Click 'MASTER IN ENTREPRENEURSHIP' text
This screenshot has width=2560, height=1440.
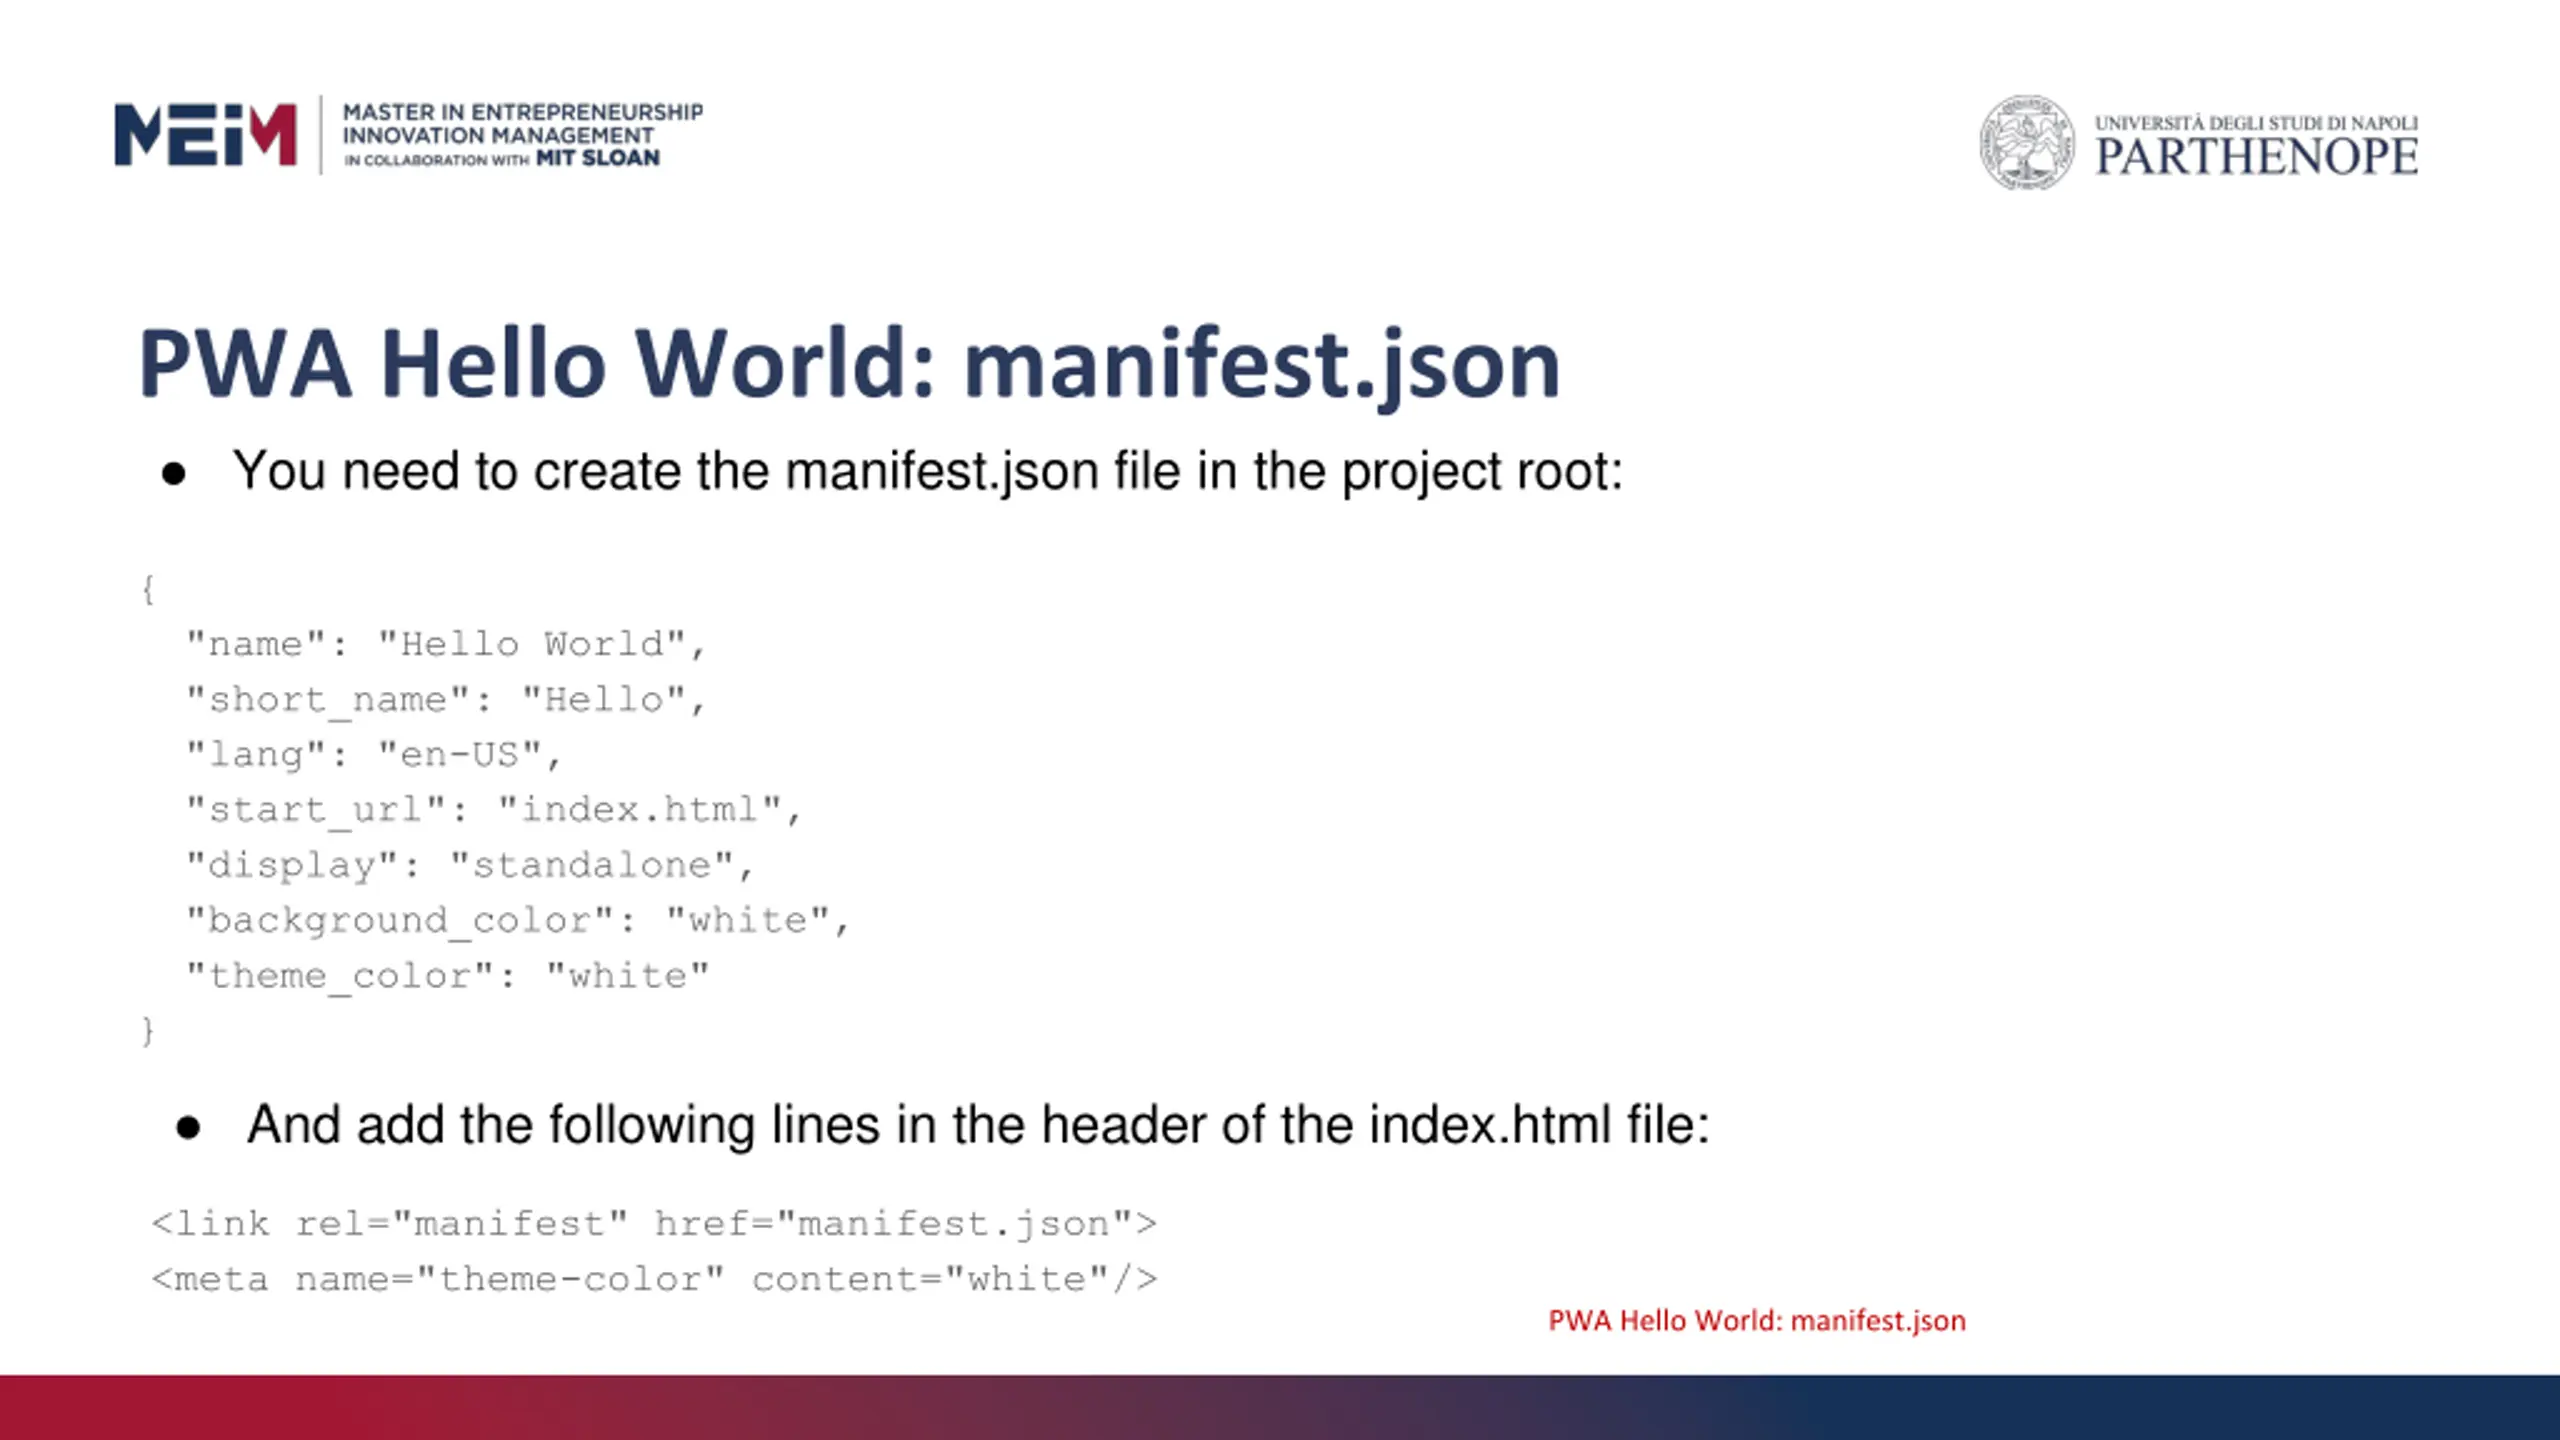click(x=522, y=112)
